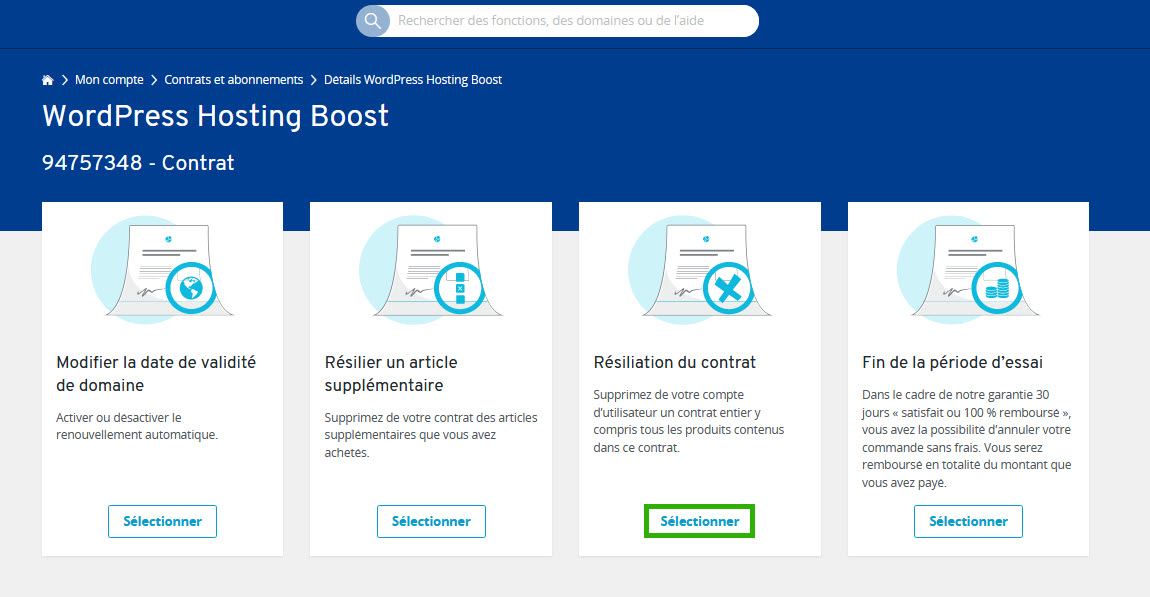Select Modifier la date de validité de domaine
The image size is (1150, 597).
tap(162, 521)
